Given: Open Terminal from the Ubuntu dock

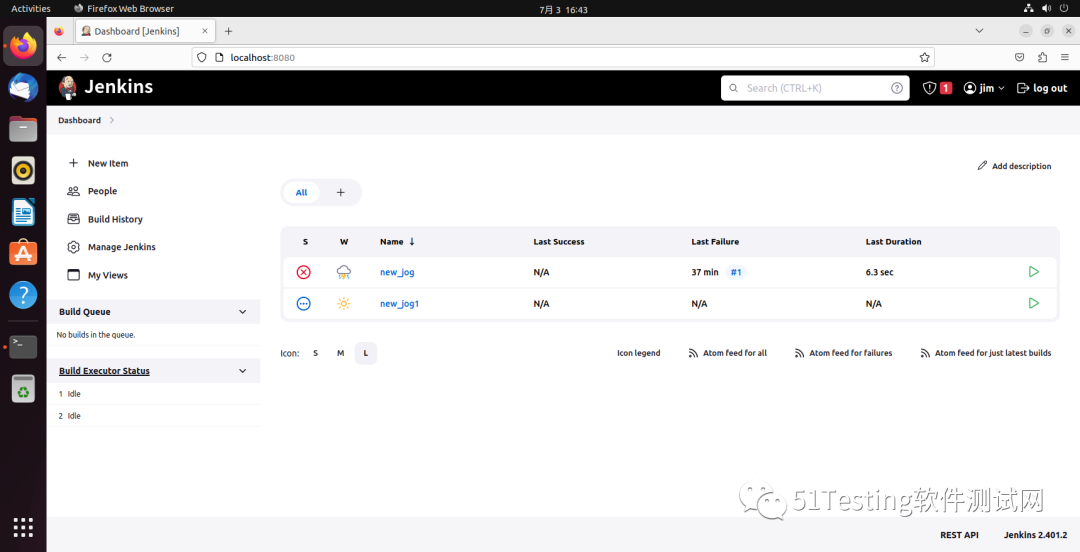Looking at the screenshot, I should [x=23, y=346].
